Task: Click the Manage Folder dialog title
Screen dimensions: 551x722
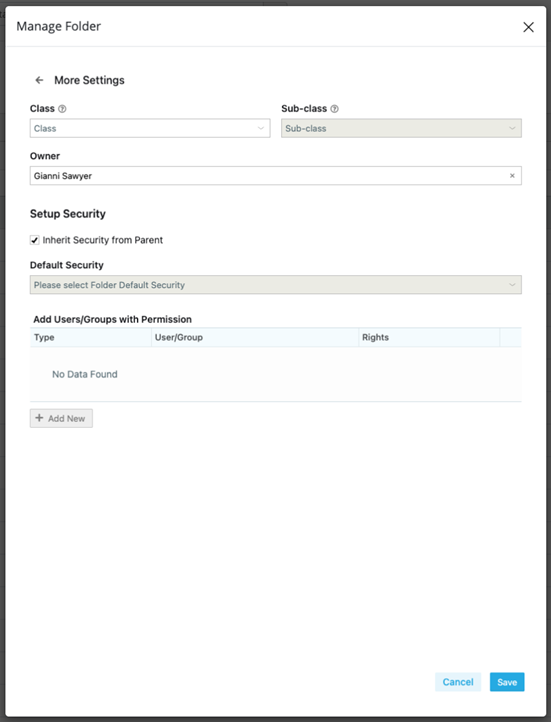Action: coord(58,26)
